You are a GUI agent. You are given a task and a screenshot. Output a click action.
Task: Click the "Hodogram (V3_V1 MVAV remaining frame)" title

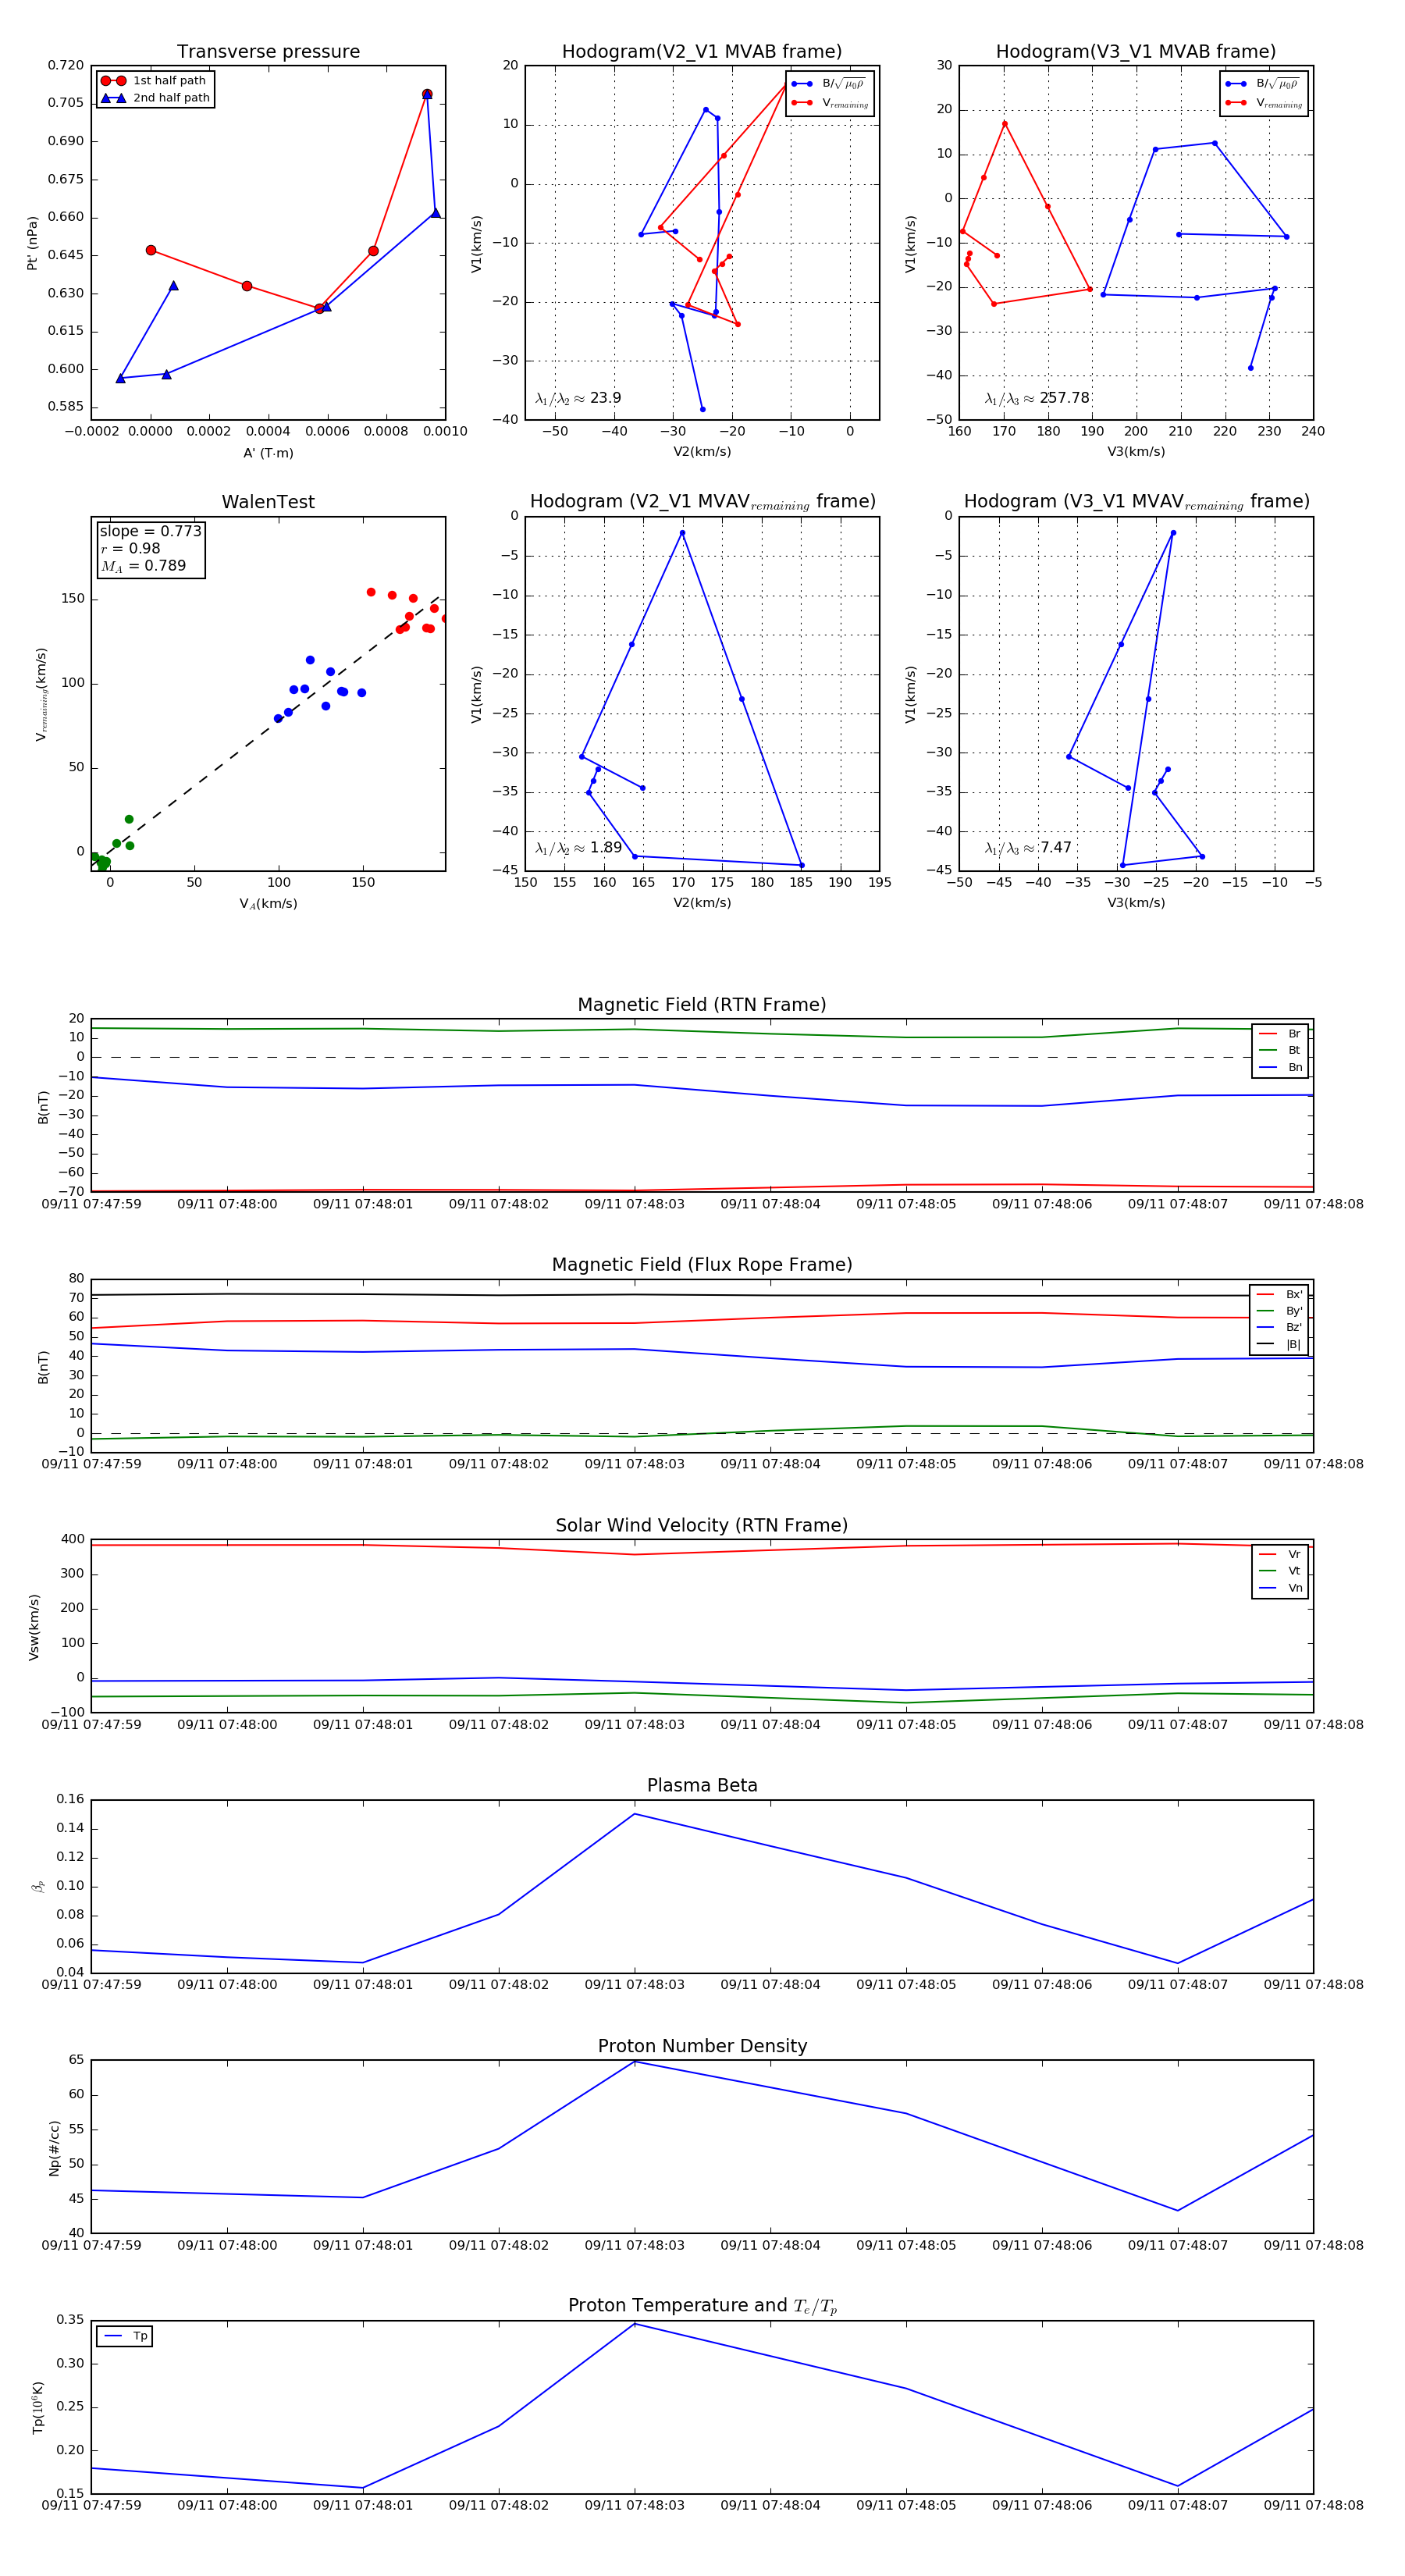click(x=1136, y=502)
